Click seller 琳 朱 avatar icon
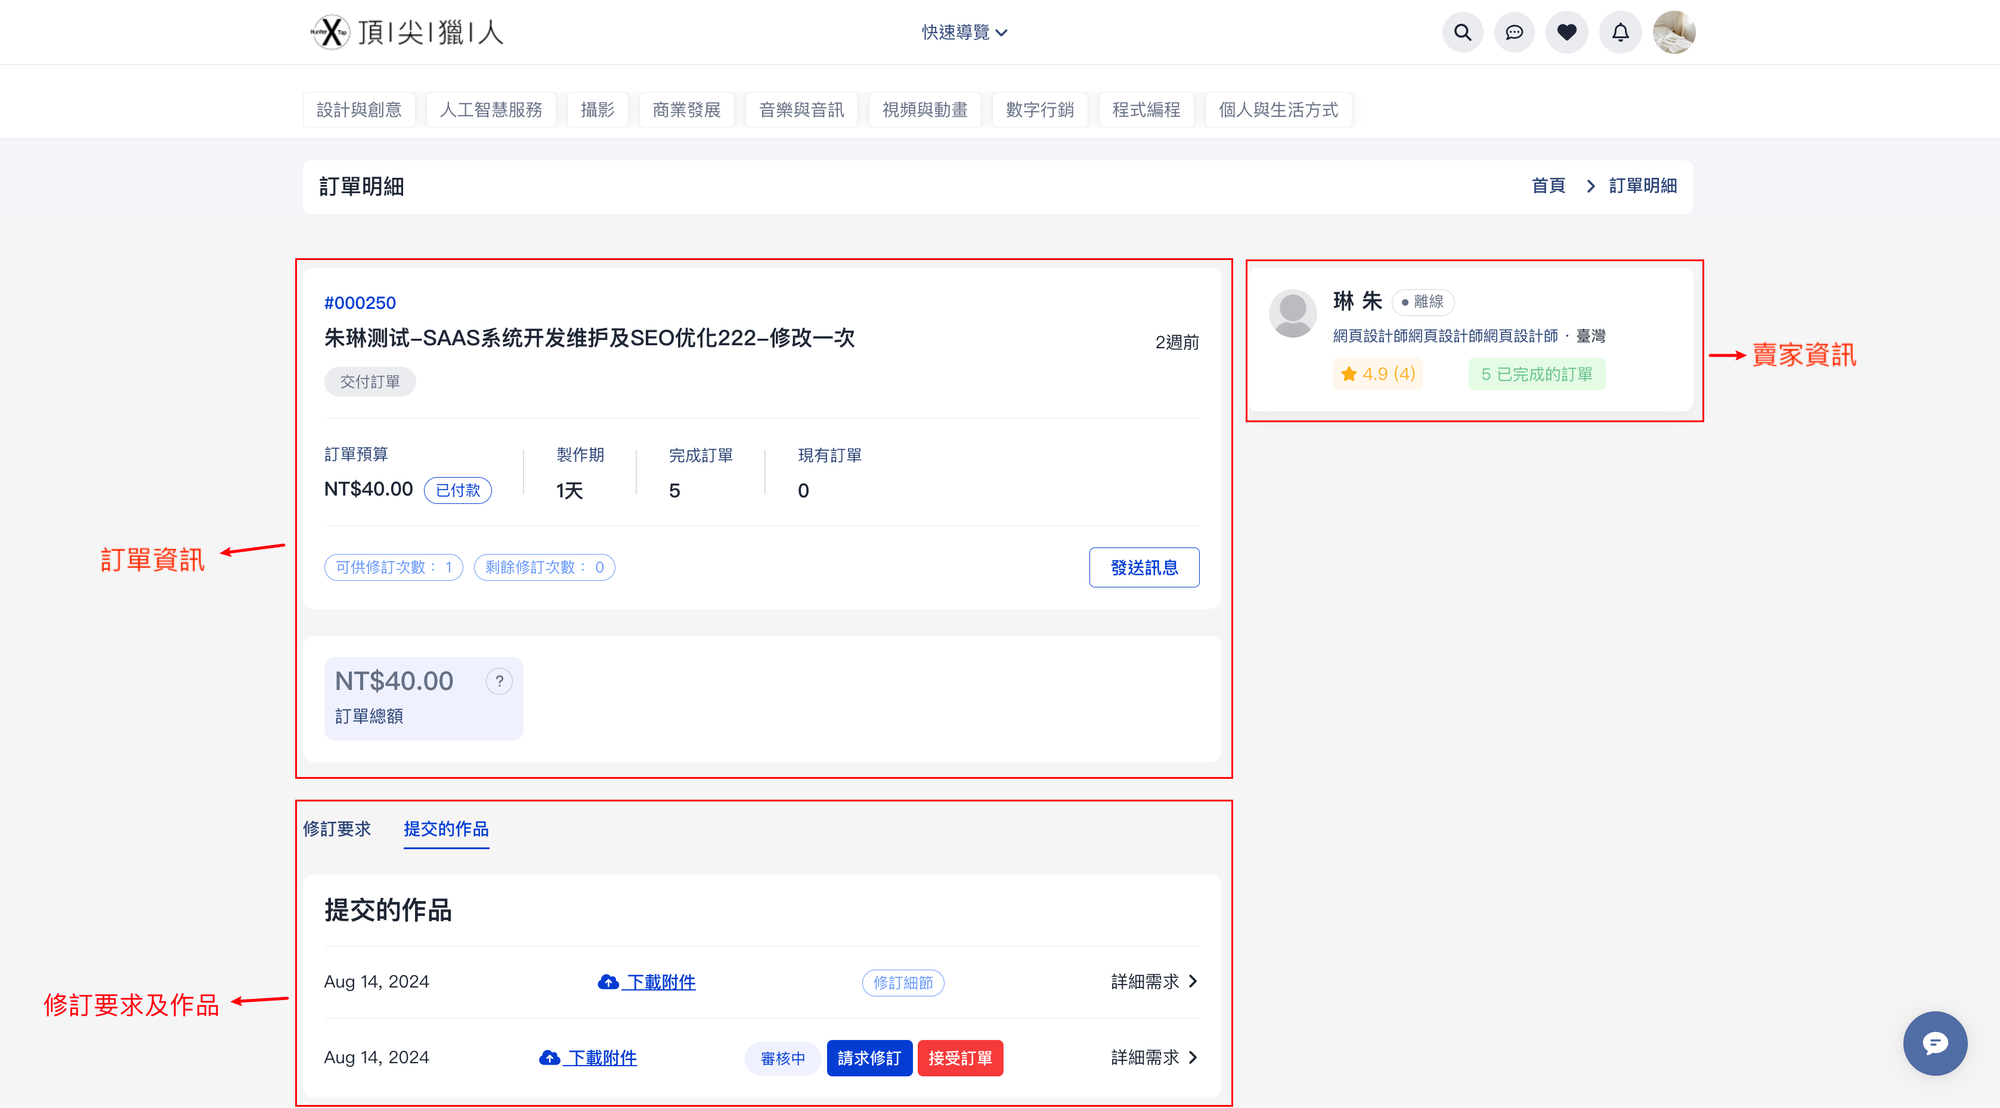2000x1108 pixels. 1292,314
